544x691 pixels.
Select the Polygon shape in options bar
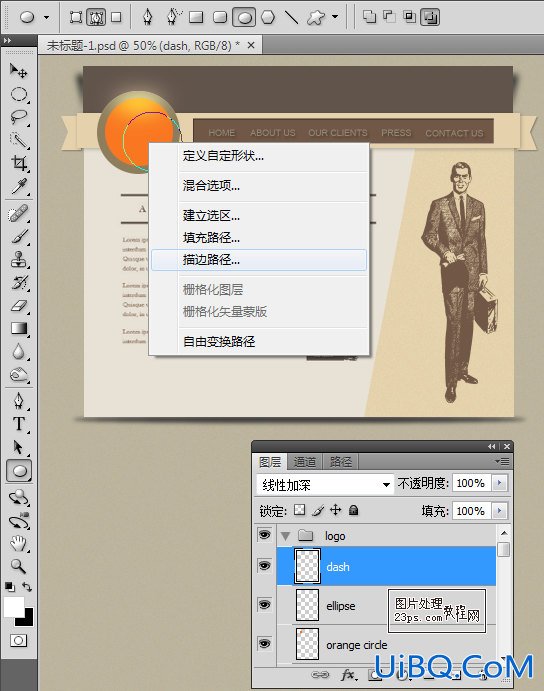[268, 18]
